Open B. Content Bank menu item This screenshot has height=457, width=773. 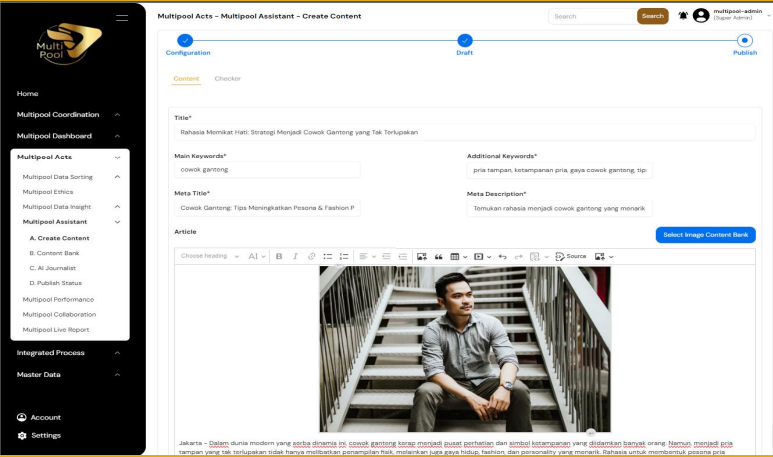[x=54, y=253]
